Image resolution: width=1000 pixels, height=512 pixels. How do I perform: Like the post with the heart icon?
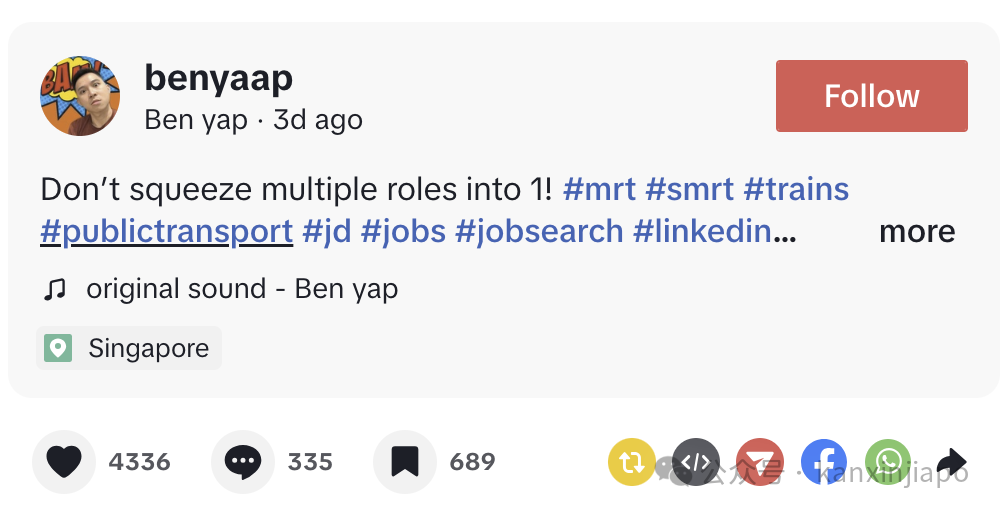point(65,462)
